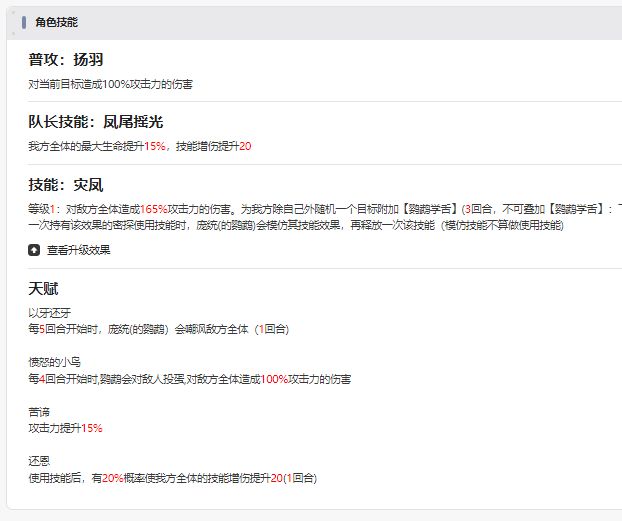Viewport: 622px width, 521px height.
Task: Click the 队长技能：凤尾摇光 heading
Action: 95,121
